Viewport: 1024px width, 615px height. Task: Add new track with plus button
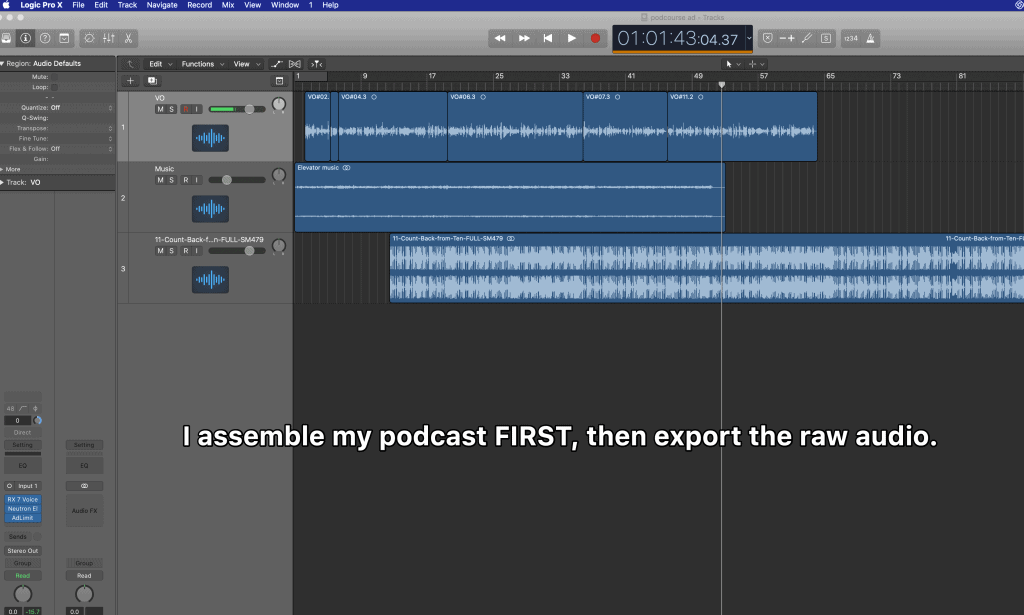[x=131, y=81]
